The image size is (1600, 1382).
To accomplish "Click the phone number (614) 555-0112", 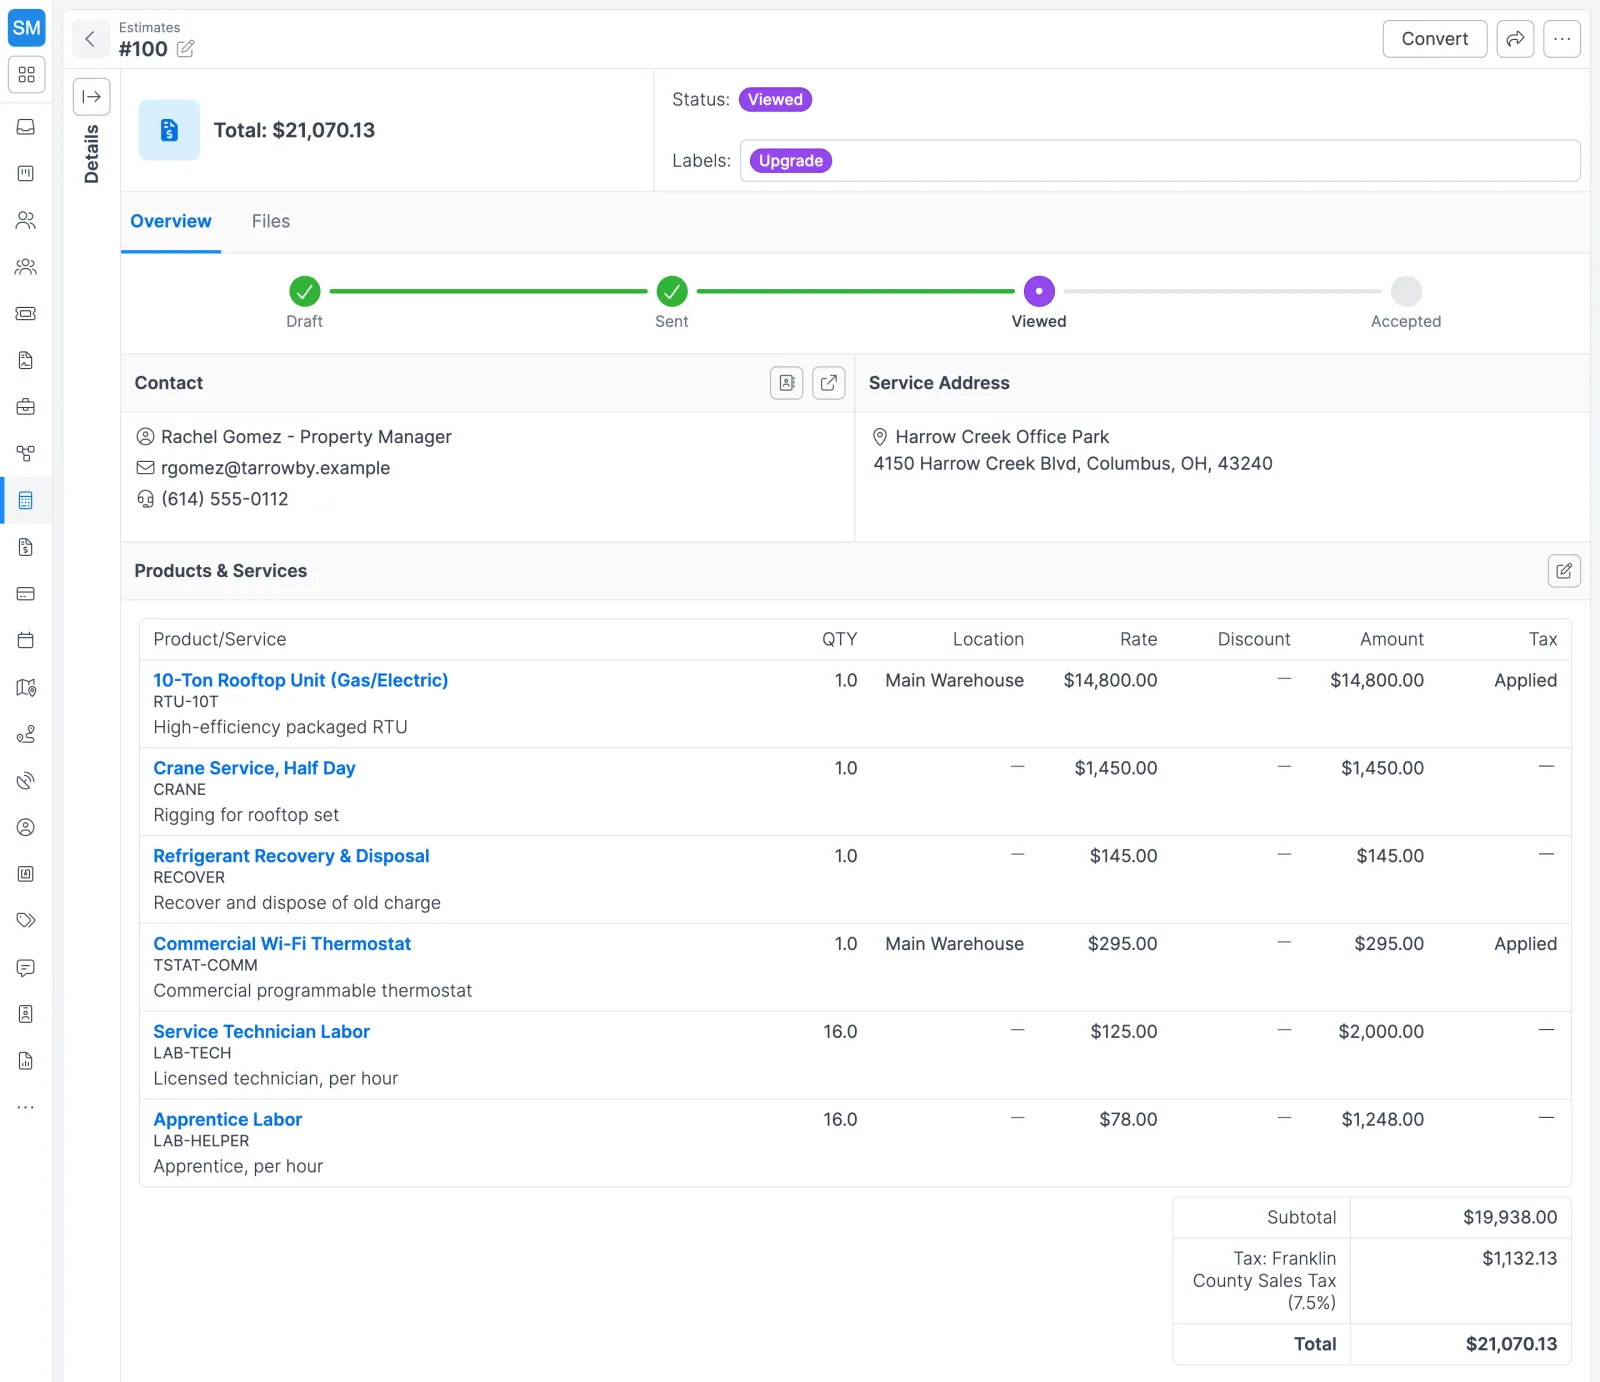I will tap(225, 499).
